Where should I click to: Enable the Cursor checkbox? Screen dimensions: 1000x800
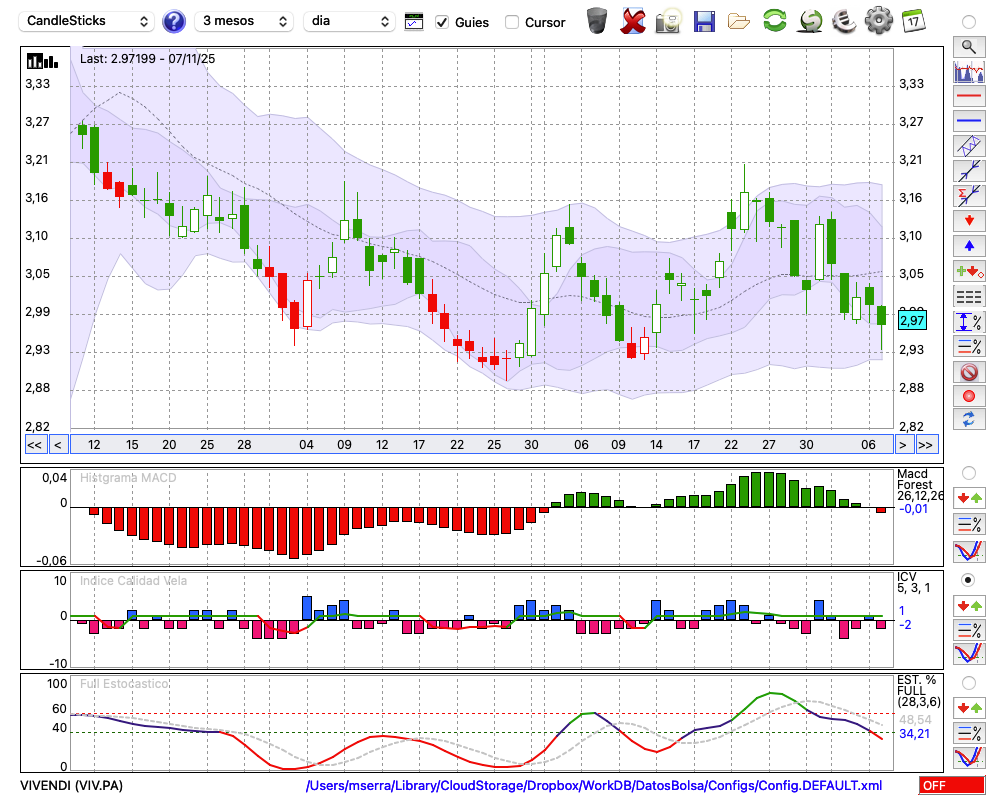pyautogui.click(x=512, y=22)
